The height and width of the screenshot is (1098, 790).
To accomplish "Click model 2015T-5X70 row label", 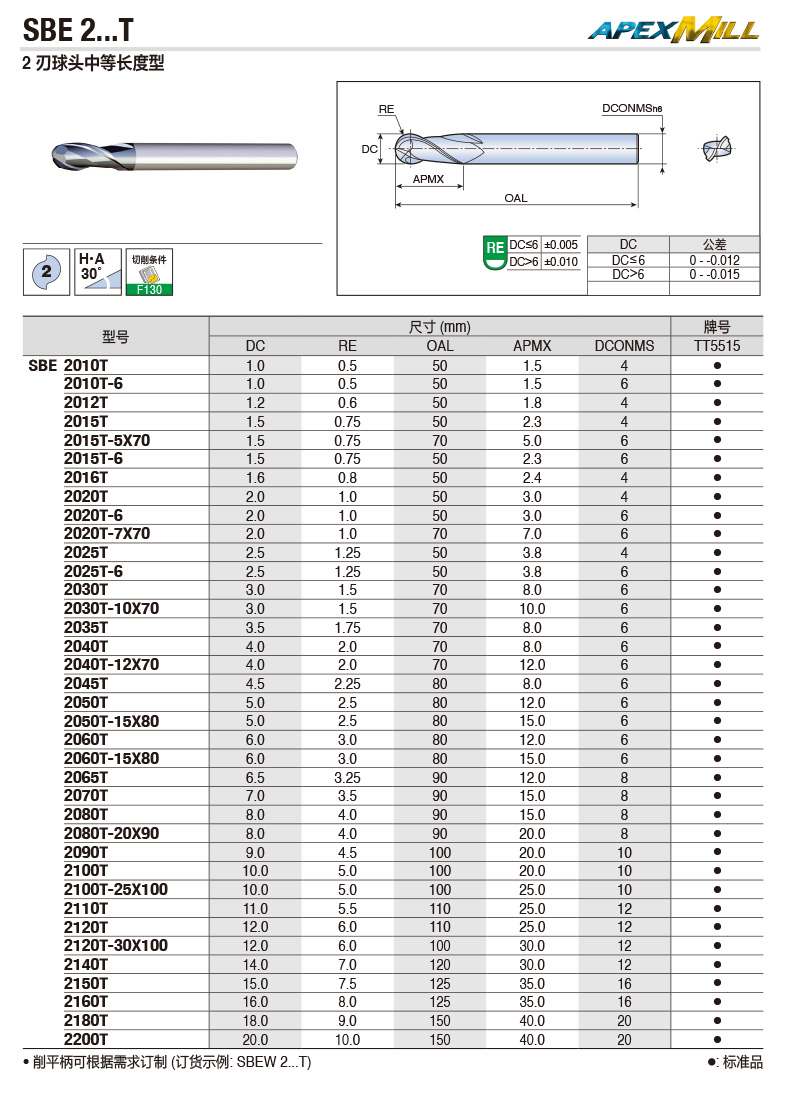I will [x=107, y=440].
